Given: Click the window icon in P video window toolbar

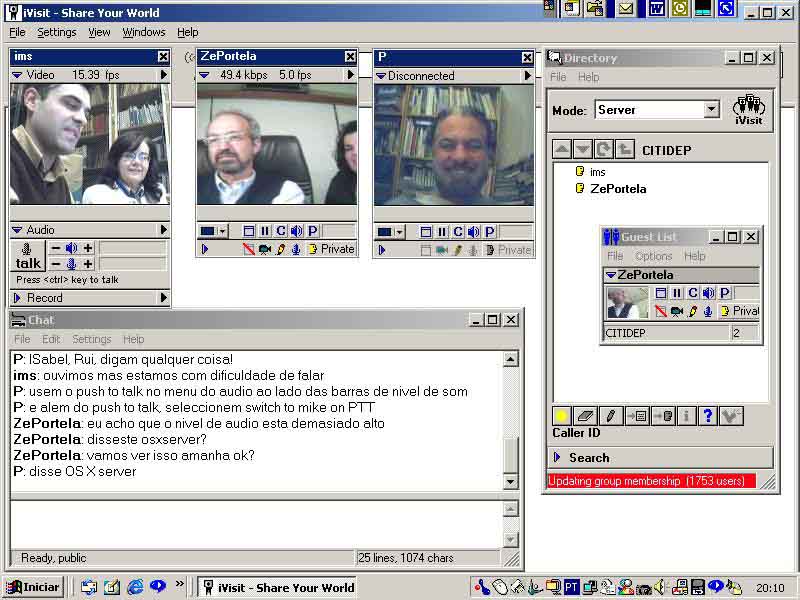Looking at the screenshot, I should coord(426,232).
